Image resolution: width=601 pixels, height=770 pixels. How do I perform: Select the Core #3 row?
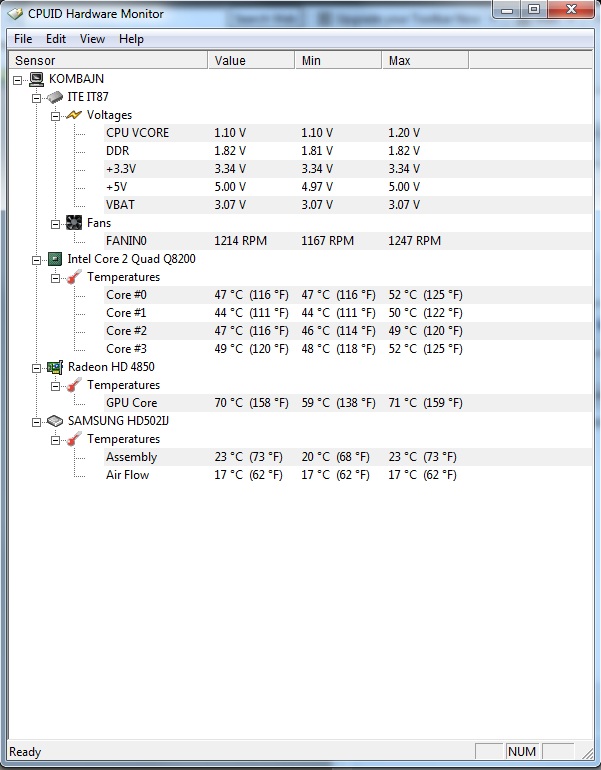tap(348, 349)
